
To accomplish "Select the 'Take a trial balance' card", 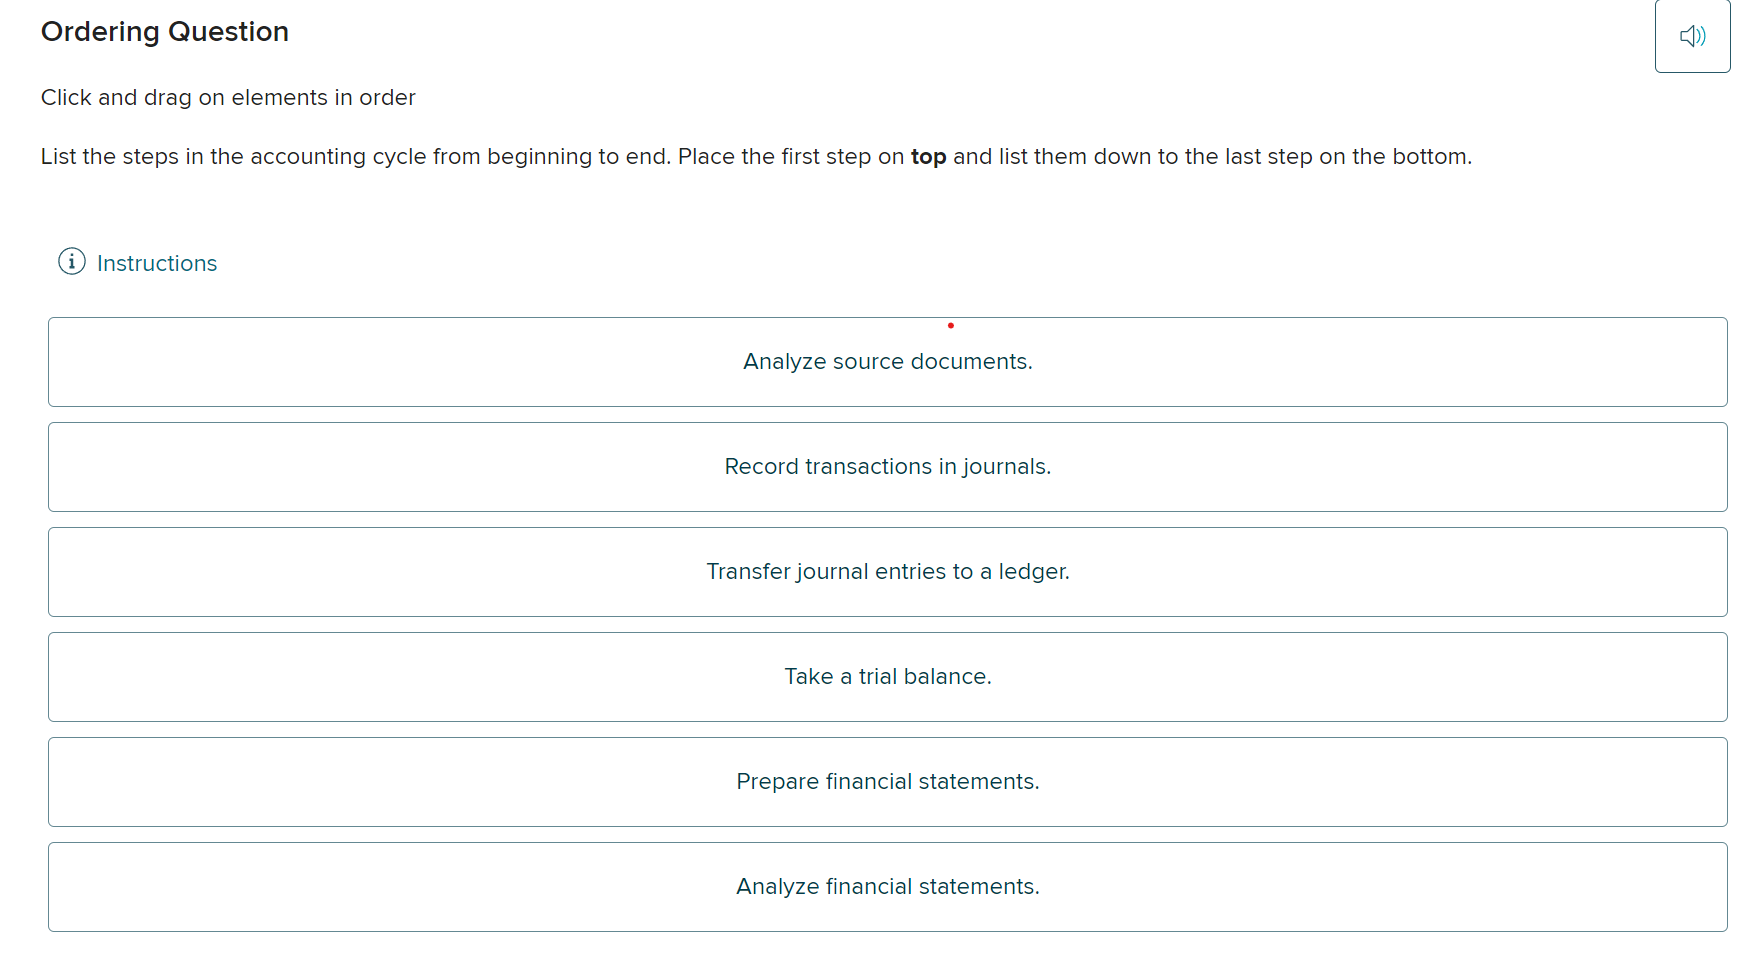I will [887, 676].
